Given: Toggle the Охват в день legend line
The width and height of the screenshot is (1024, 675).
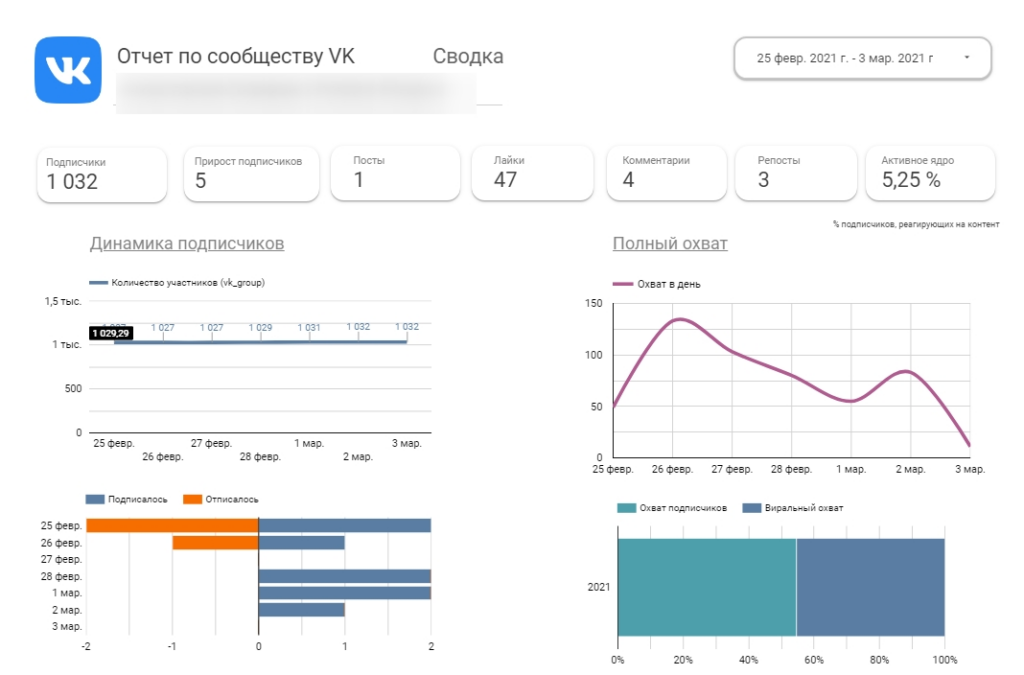Looking at the screenshot, I should pos(624,284).
